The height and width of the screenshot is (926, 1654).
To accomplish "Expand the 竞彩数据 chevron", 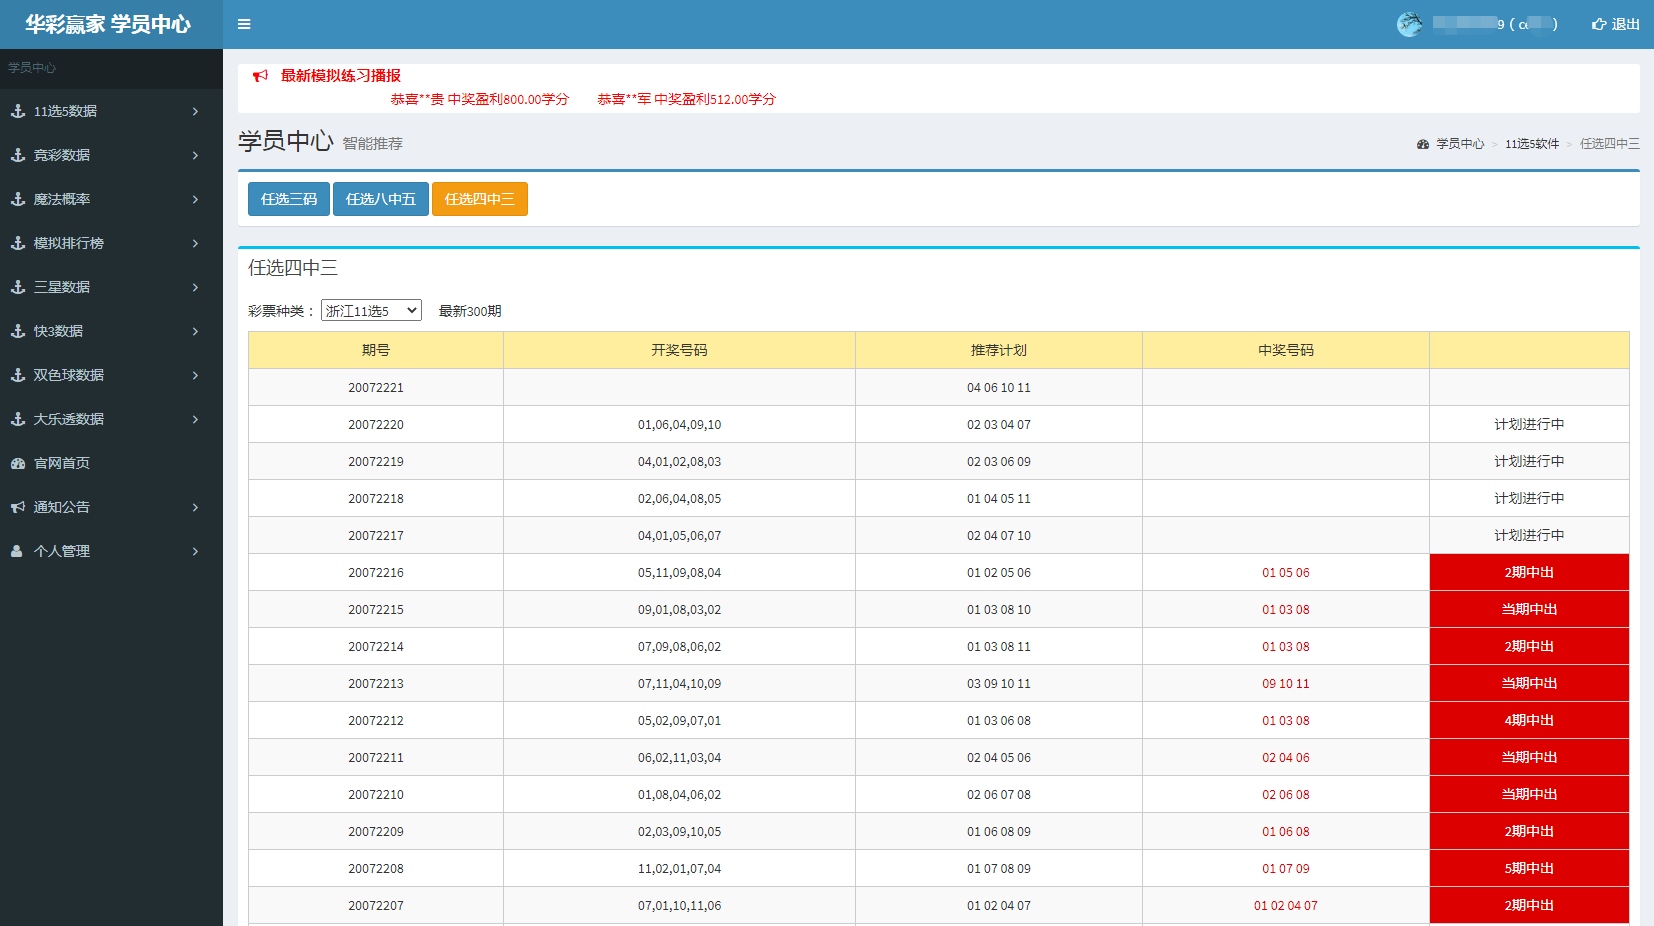I will tap(195, 155).
